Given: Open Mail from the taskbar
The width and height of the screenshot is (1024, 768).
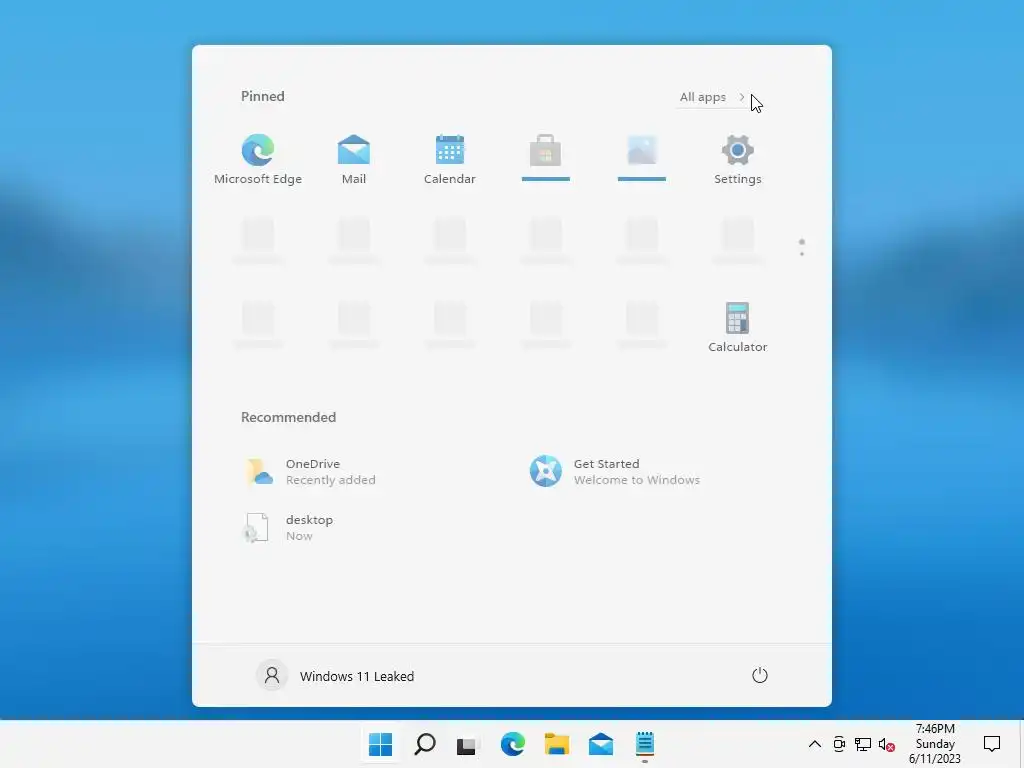Looking at the screenshot, I should [600, 744].
